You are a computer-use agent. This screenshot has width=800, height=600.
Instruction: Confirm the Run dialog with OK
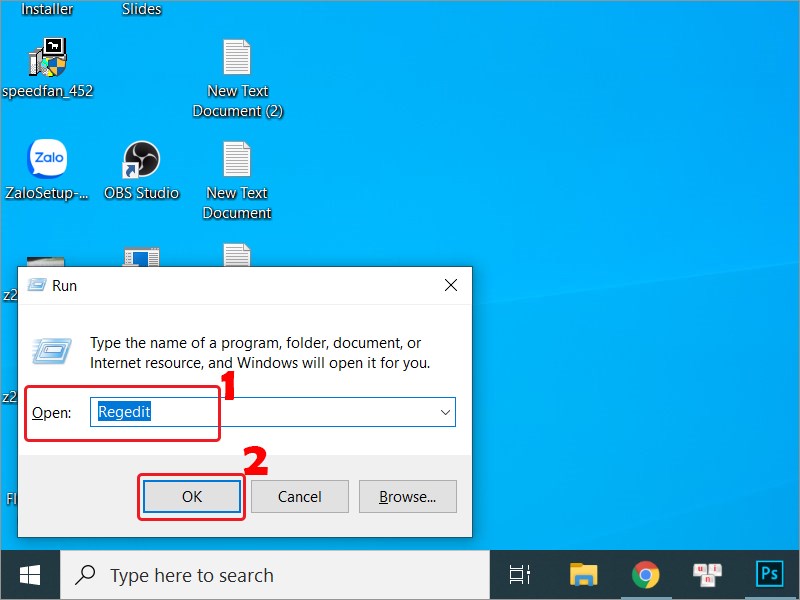click(x=192, y=496)
